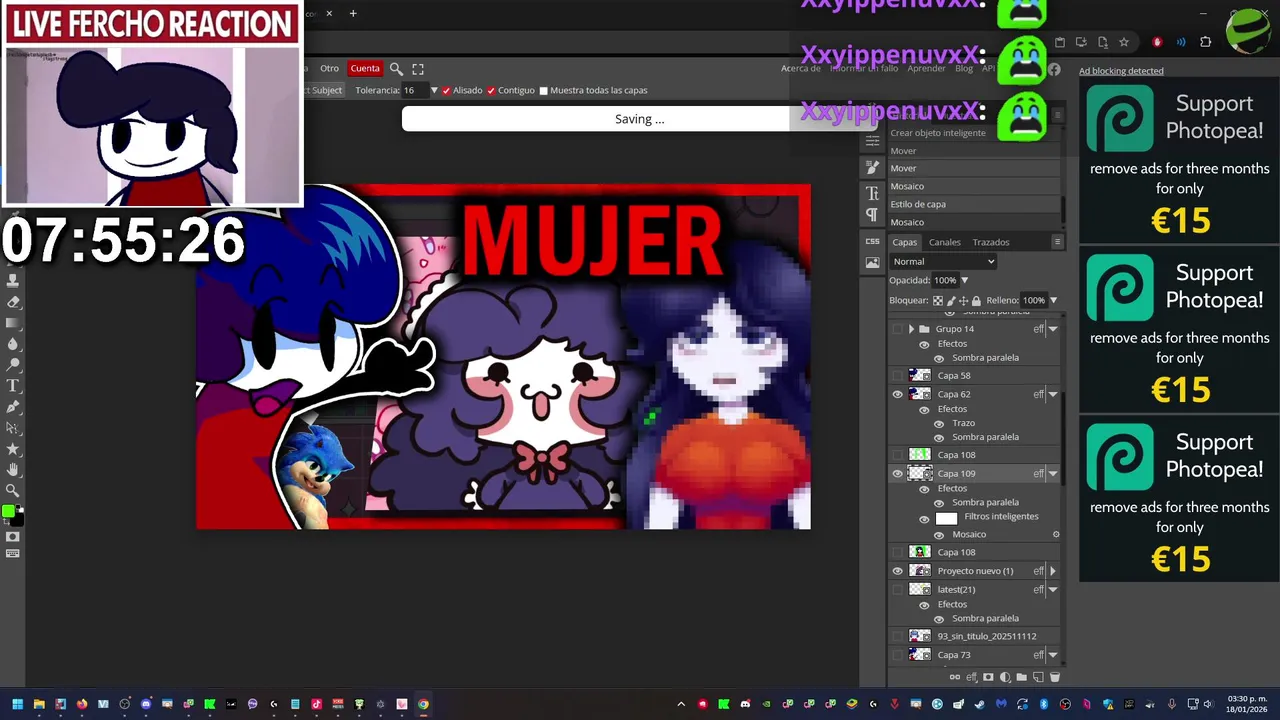Image resolution: width=1280 pixels, height=720 pixels.
Task: Collapse effects of Capa 109
Action: click(x=1052, y=474)
